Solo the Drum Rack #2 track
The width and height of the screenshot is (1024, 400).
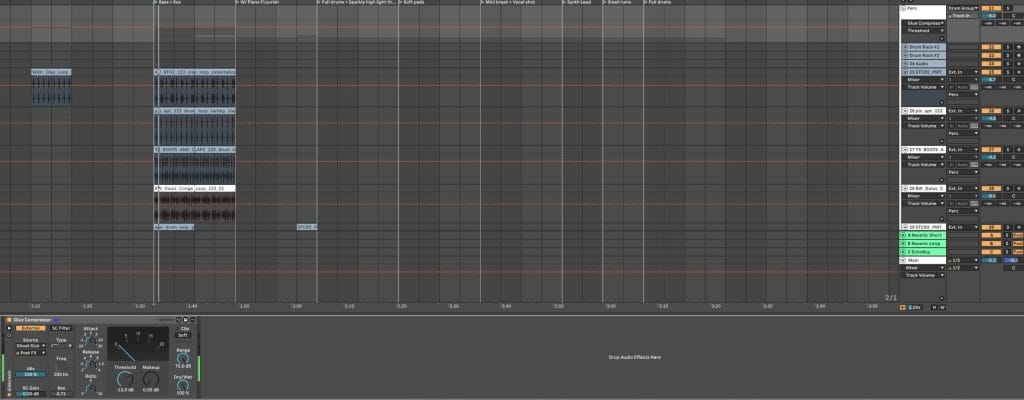[1006, 55]
